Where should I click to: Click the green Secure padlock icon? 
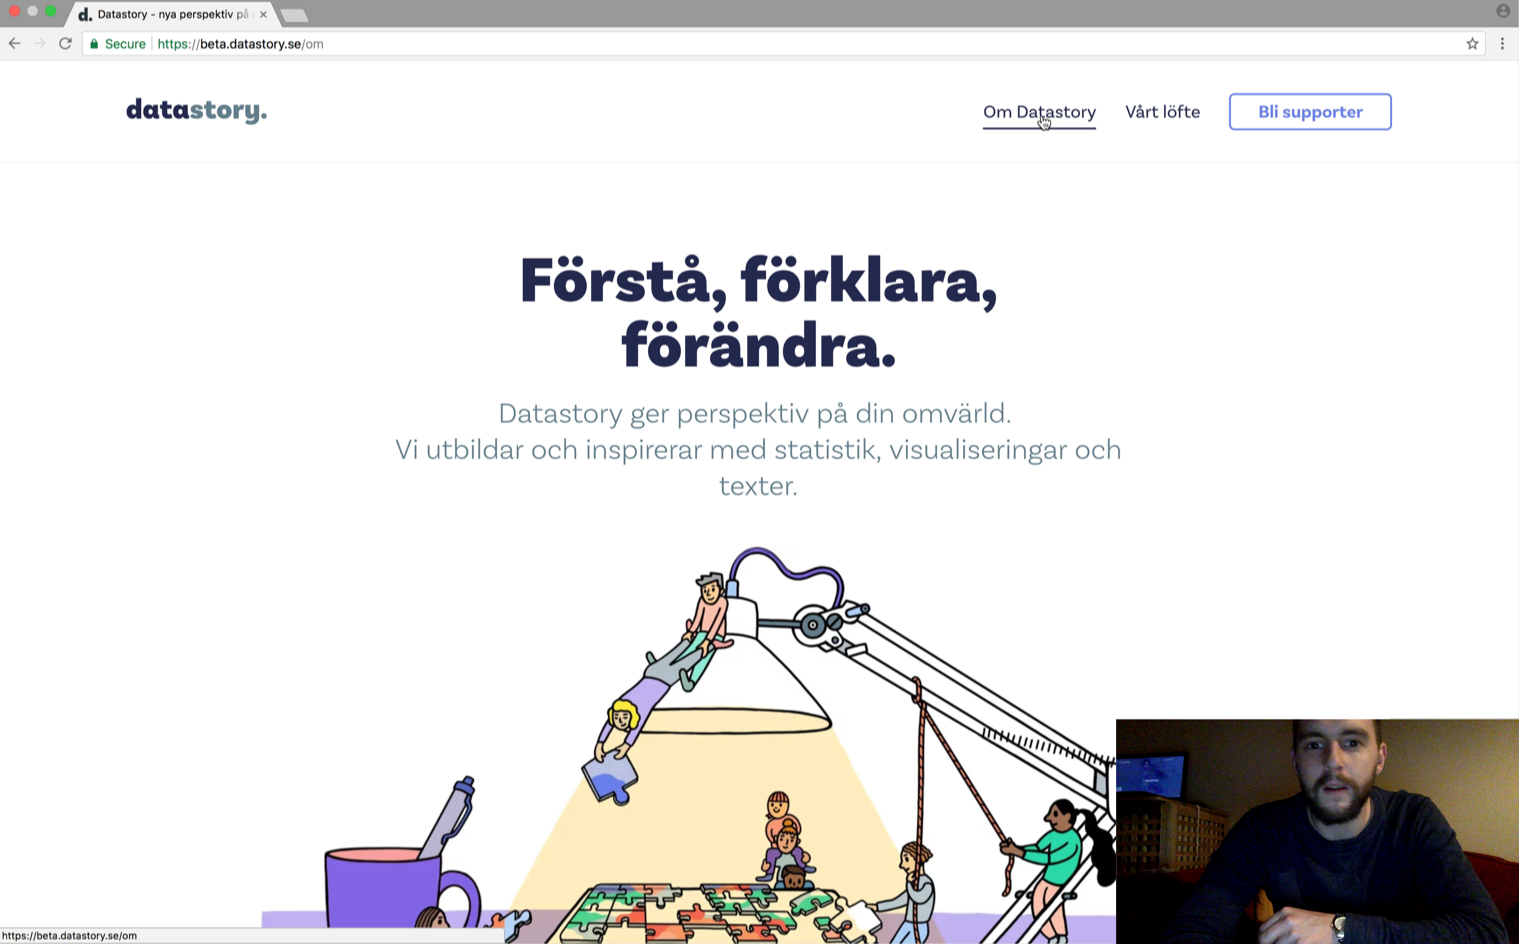tap(94, 44)
